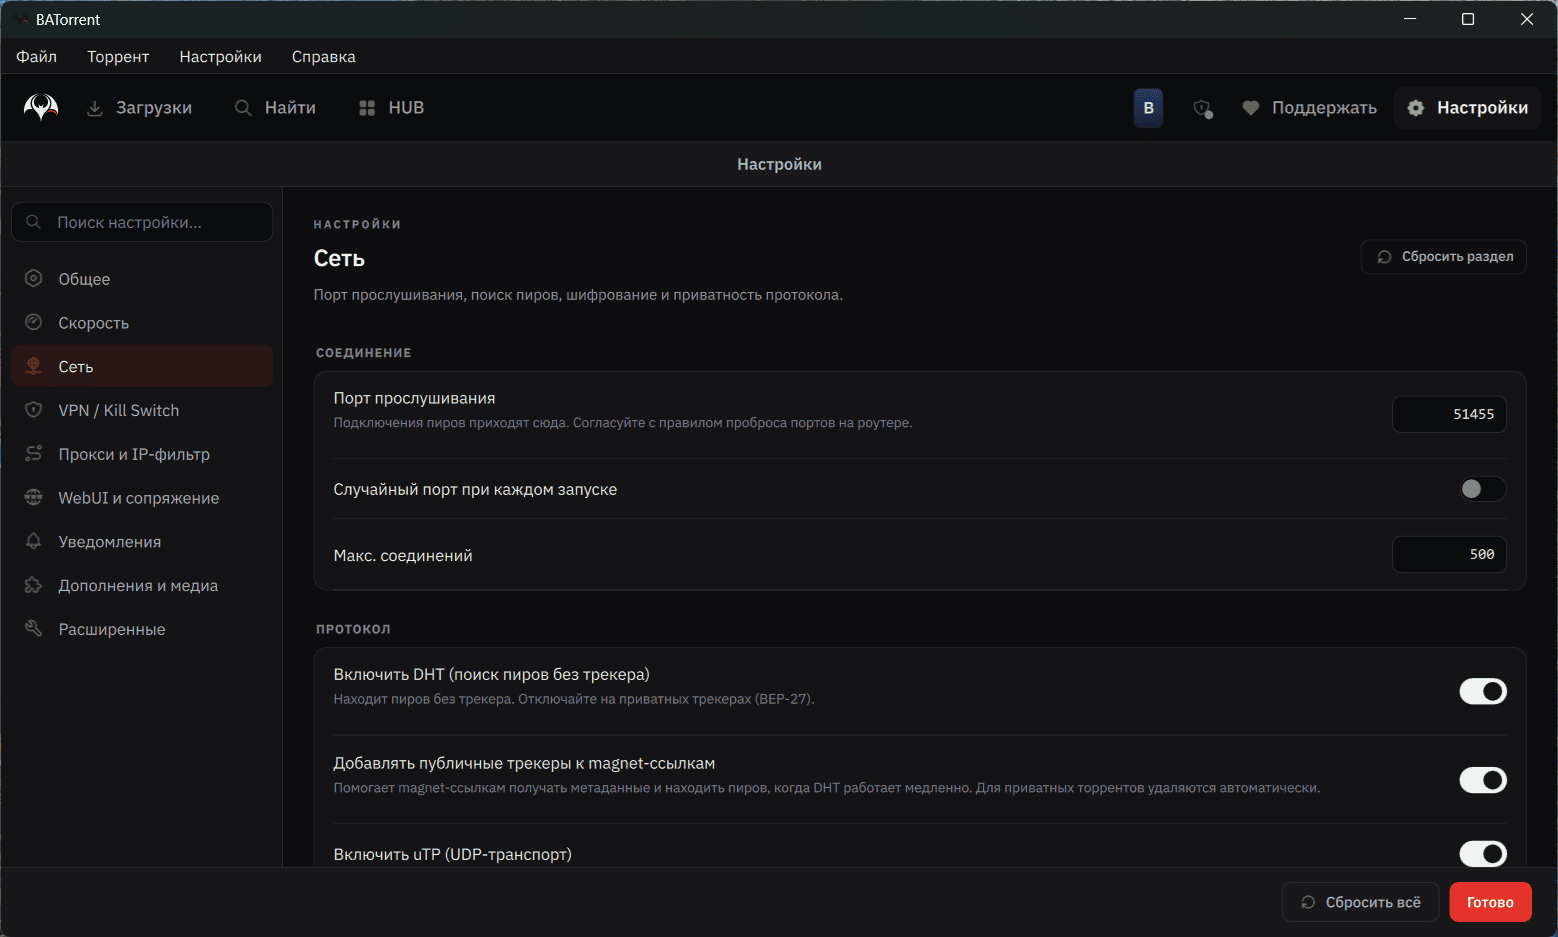Click the bell icon next to Уведомления
The width and height of the screenshot is (1558, 937).
click(x=34, y=541)
